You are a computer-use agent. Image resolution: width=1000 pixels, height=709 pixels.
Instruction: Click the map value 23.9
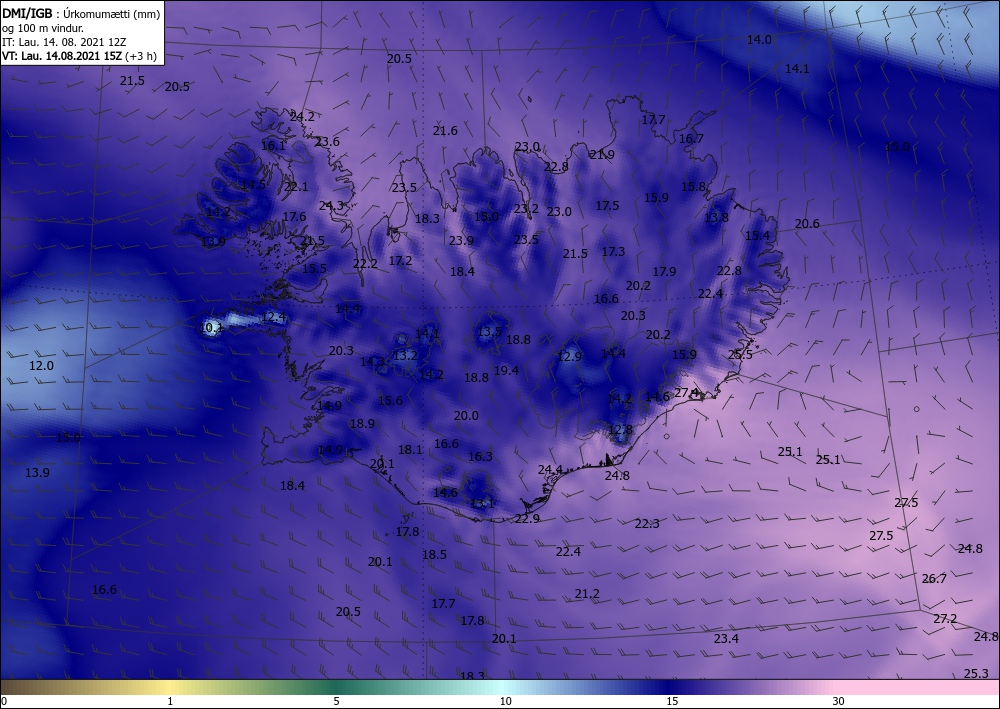pos(461,240)
